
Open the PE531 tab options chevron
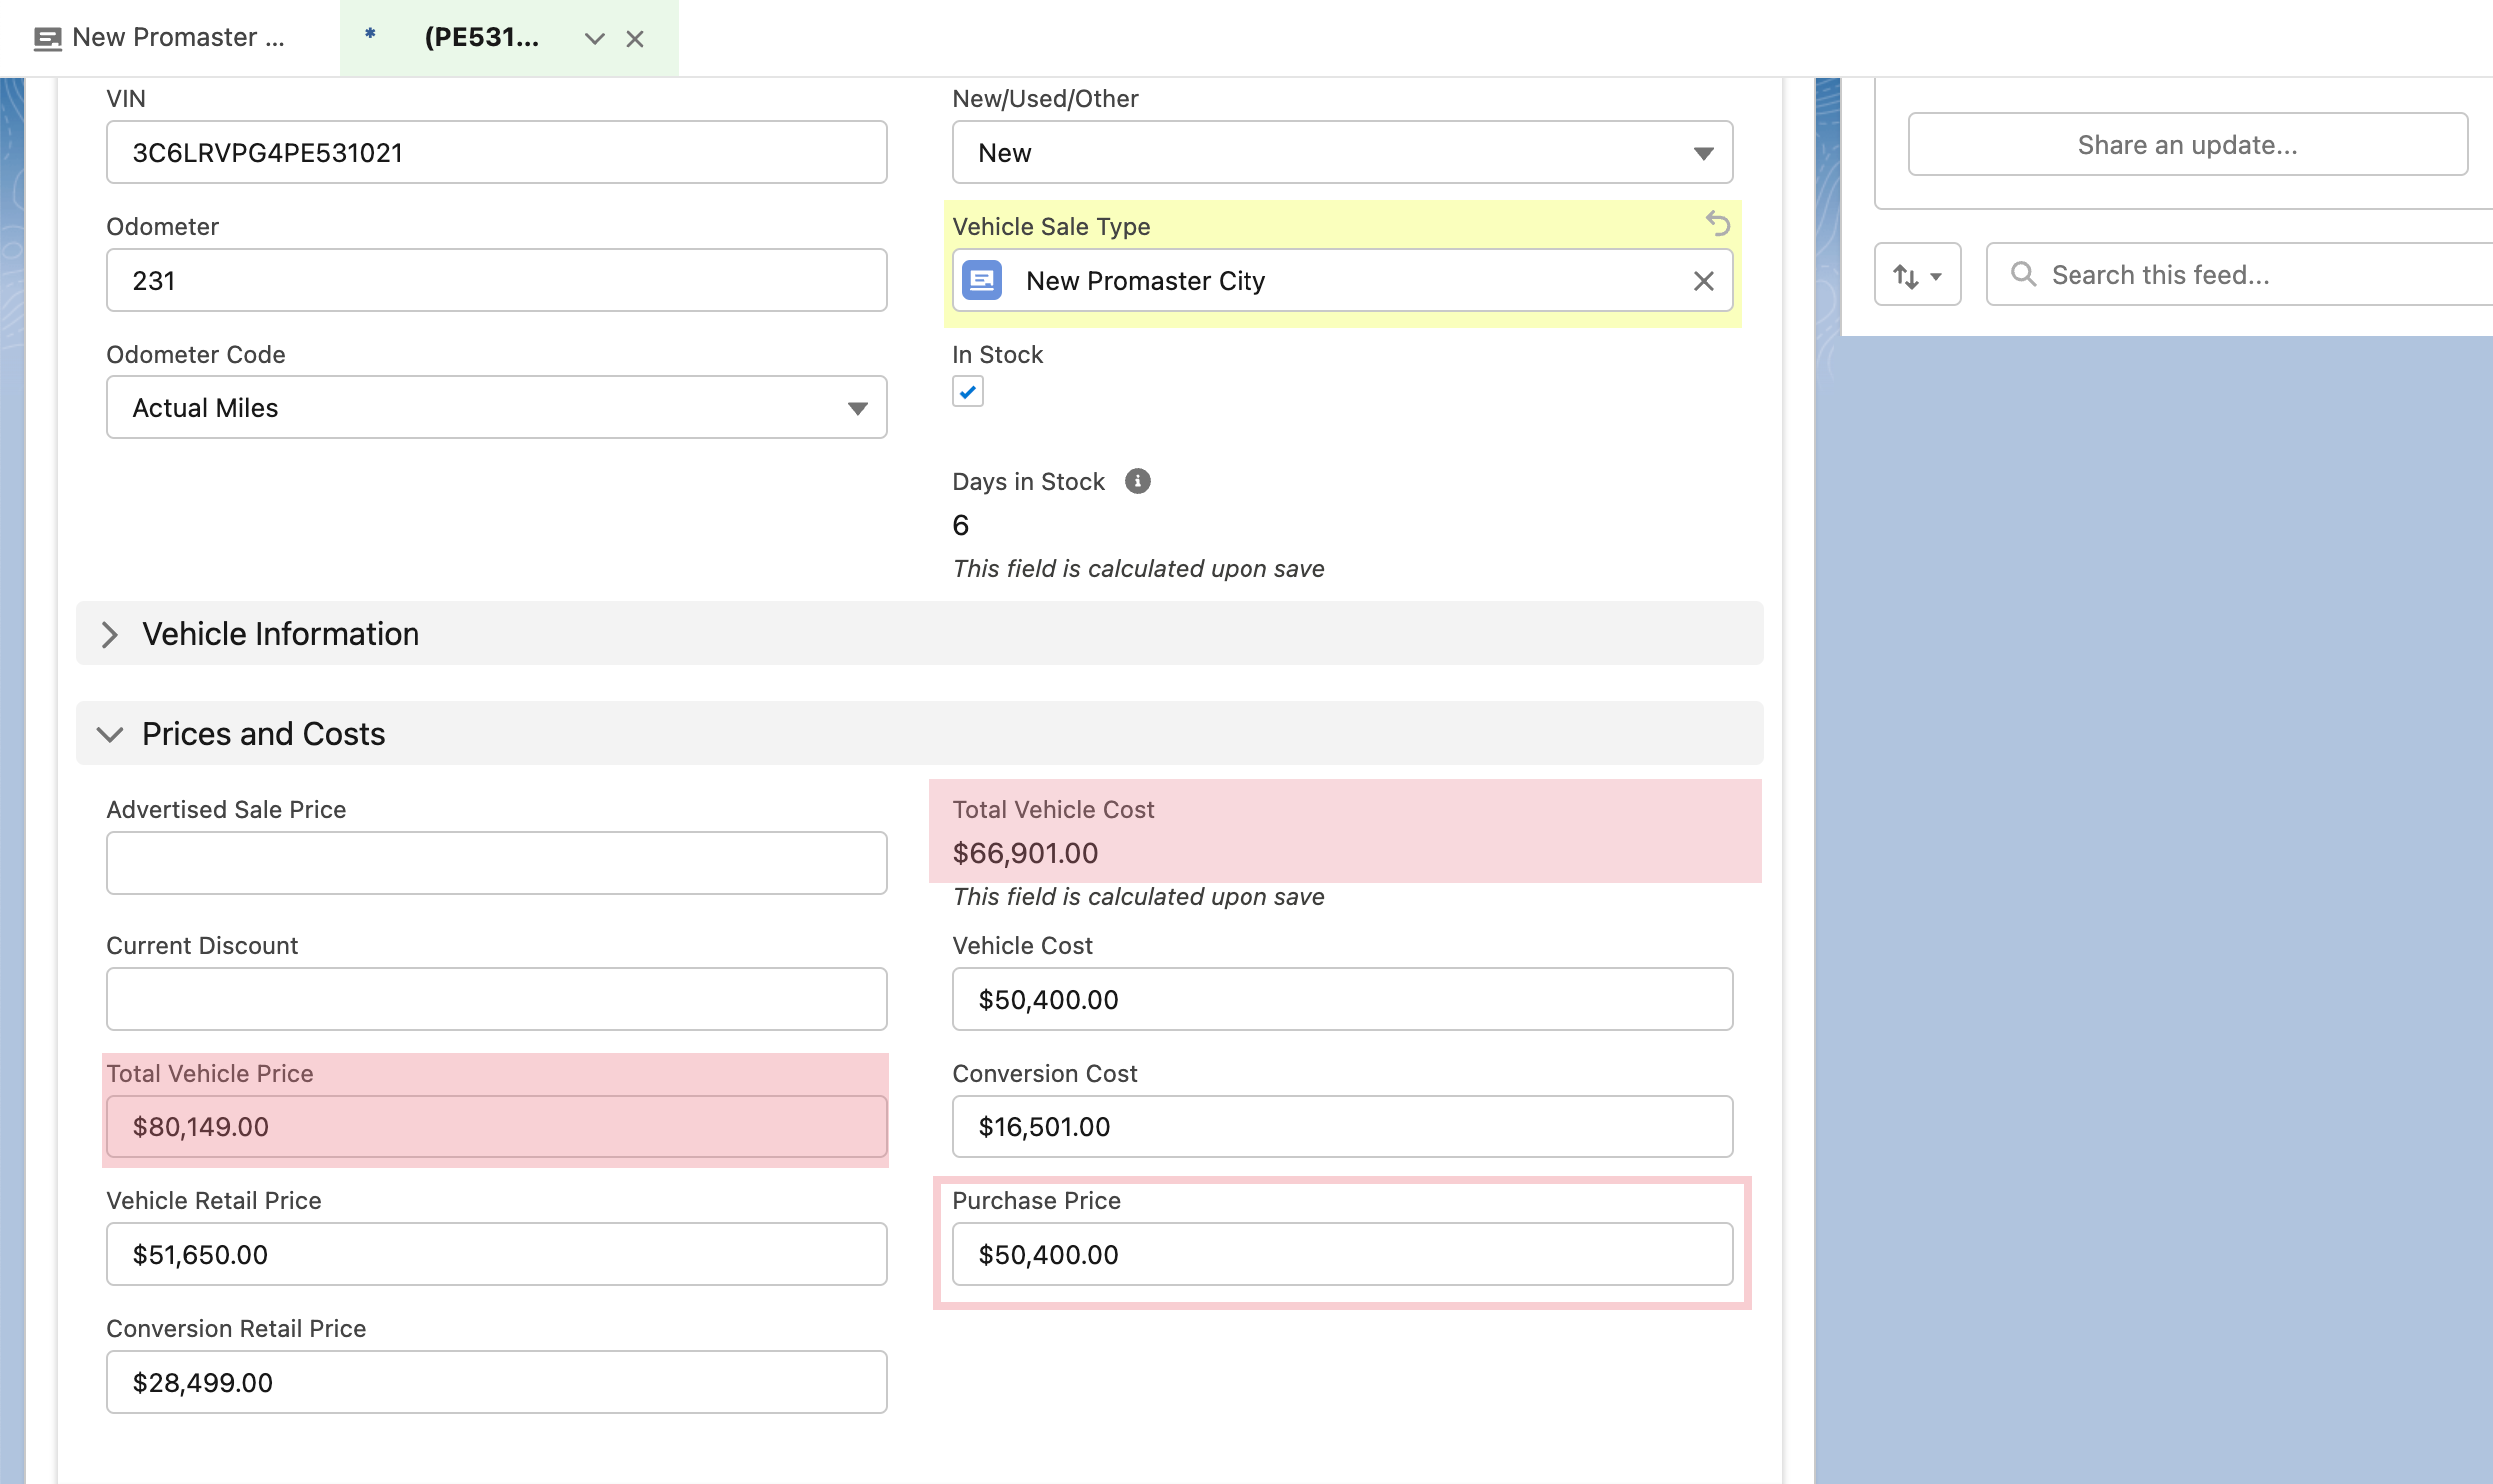click(x=595, y=39)
